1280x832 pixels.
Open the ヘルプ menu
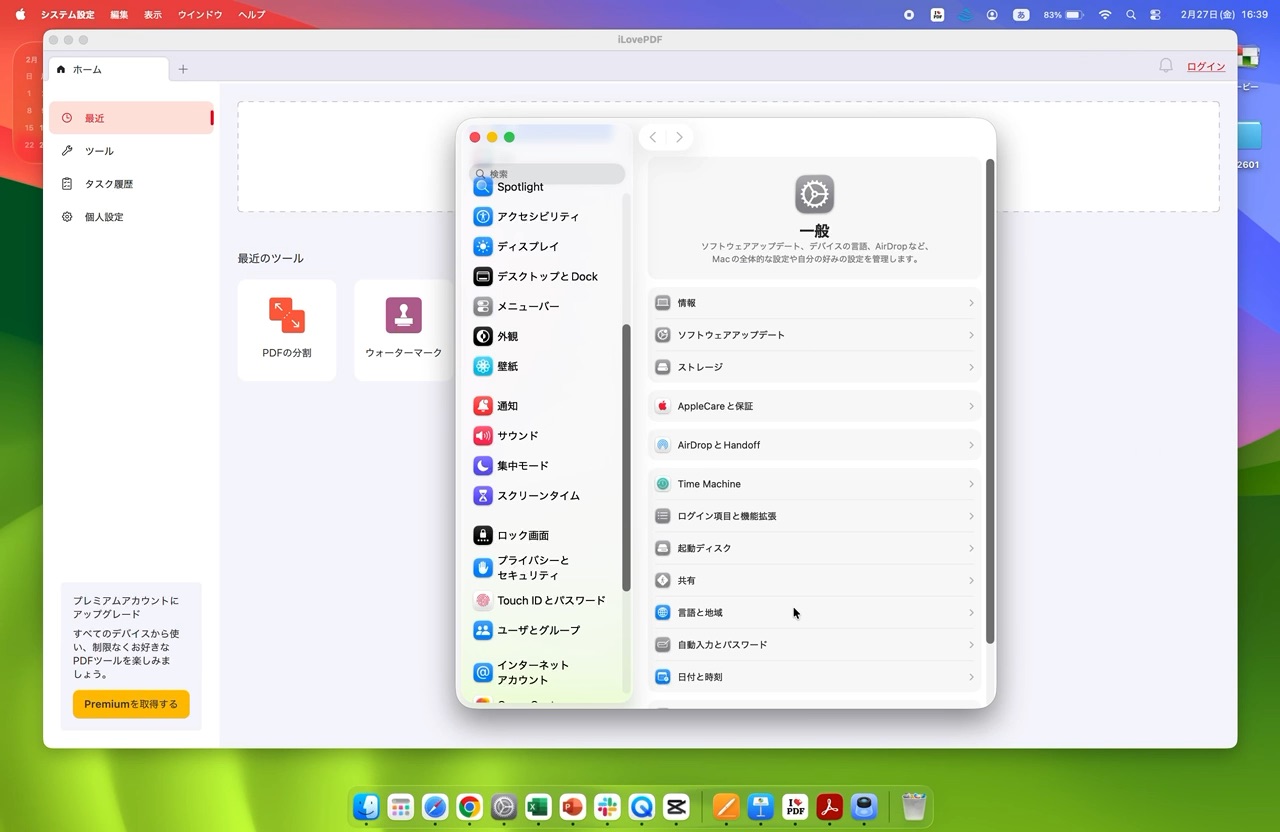click(x=252, y=15)
